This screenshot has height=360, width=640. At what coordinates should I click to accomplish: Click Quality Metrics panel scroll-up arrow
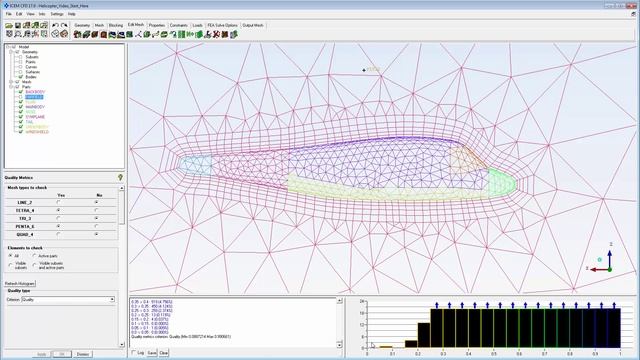tap(122, 188)
